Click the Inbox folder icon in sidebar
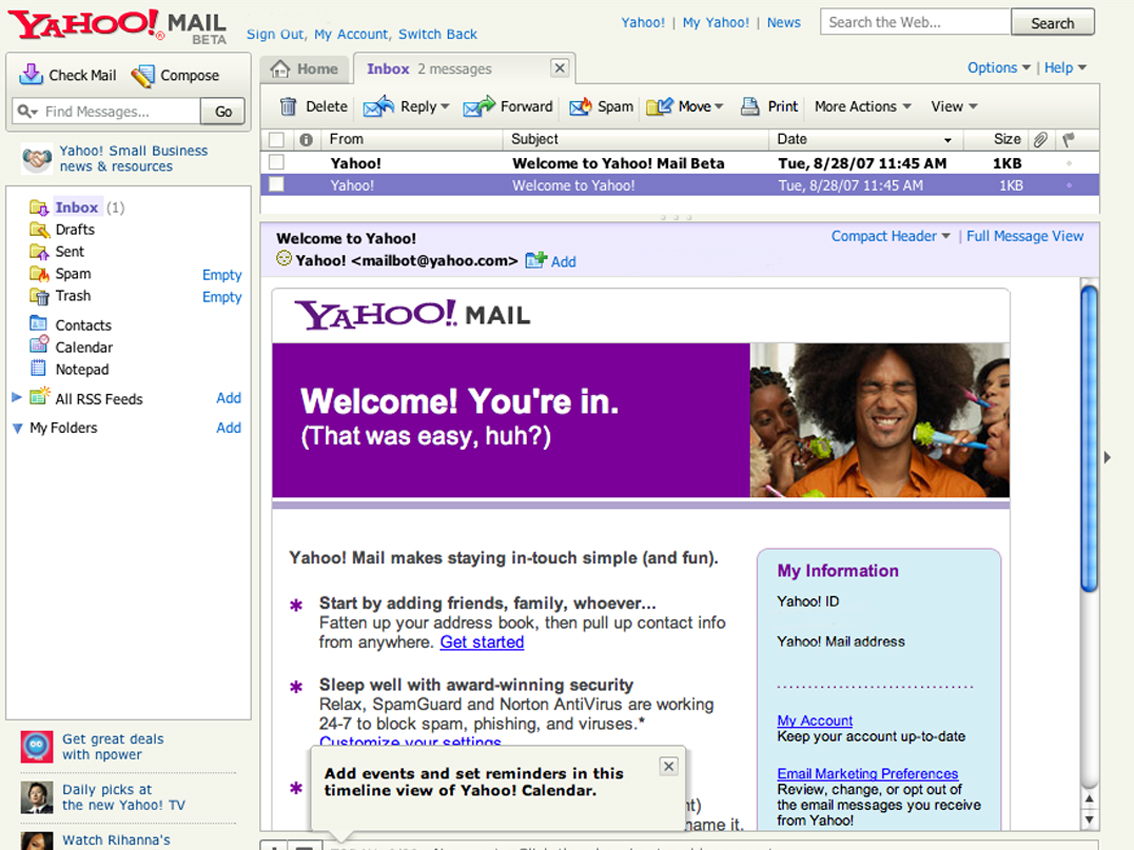The height and width of the screenshot is (850, 1134). pos(39,208)
